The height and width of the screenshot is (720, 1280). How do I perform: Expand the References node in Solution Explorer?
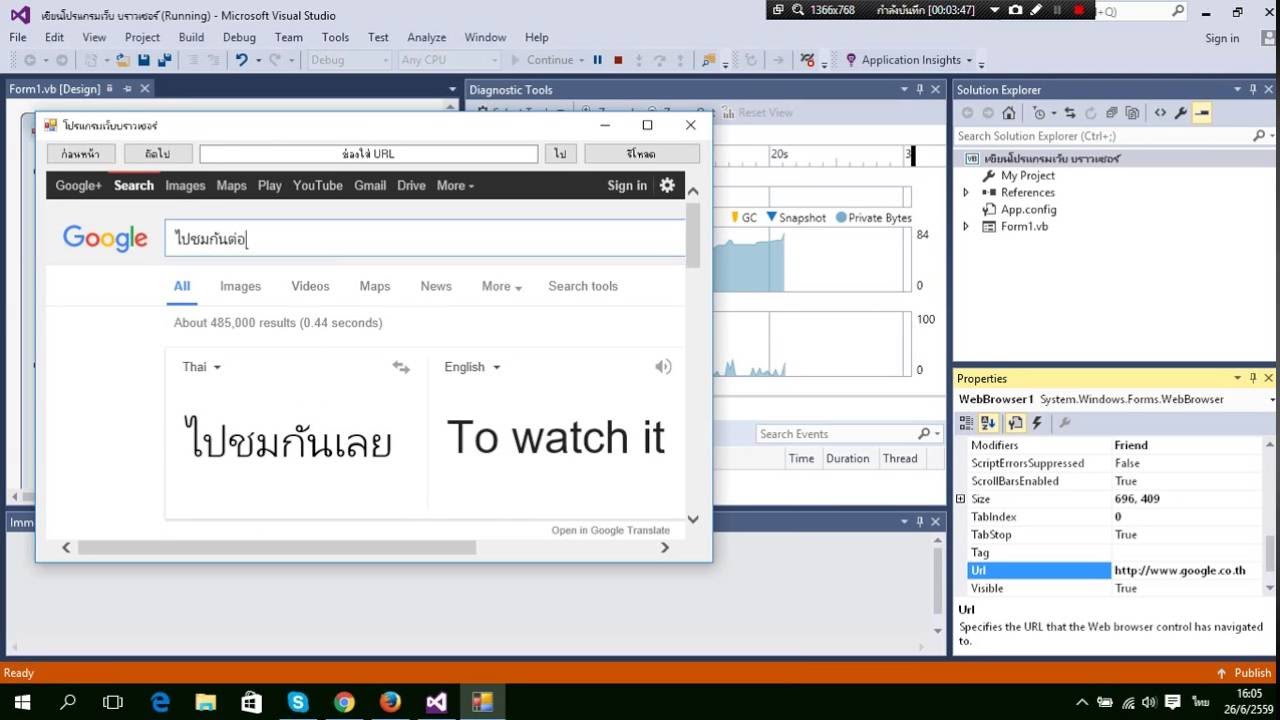tap(966, 192)
